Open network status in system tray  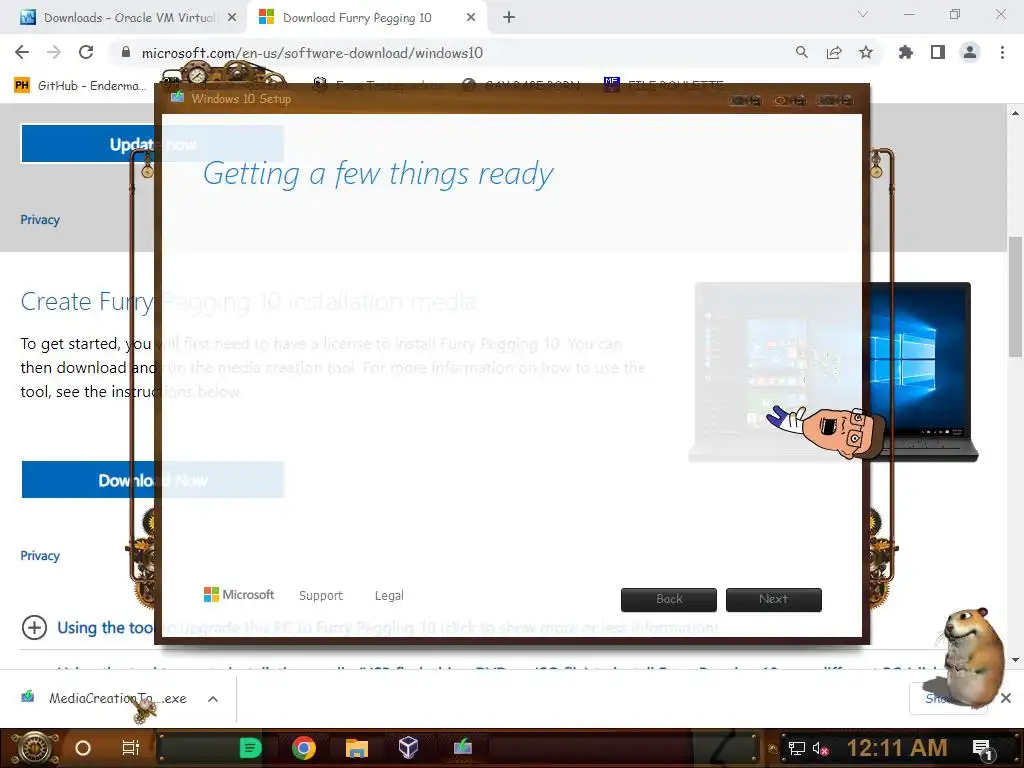click(x=797, y=748)
